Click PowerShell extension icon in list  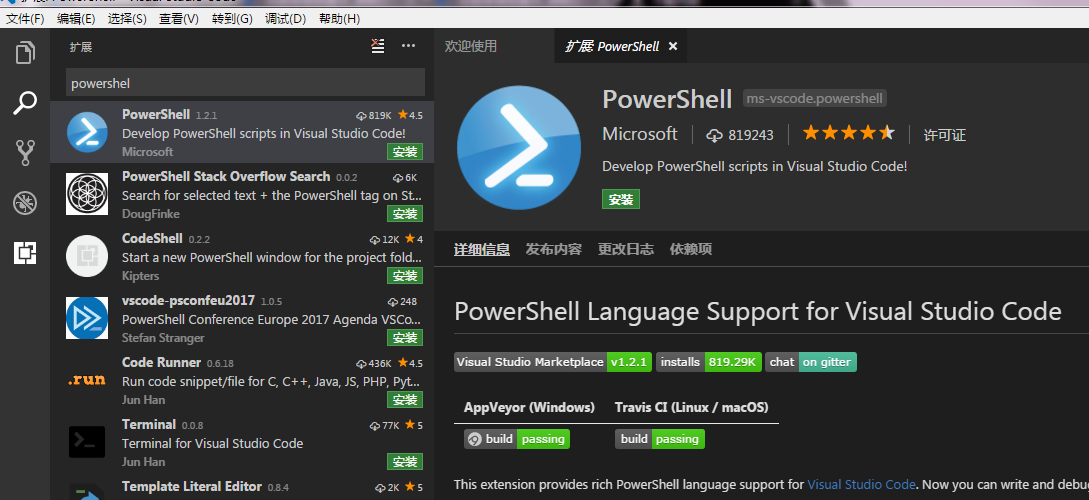[87, 132]
